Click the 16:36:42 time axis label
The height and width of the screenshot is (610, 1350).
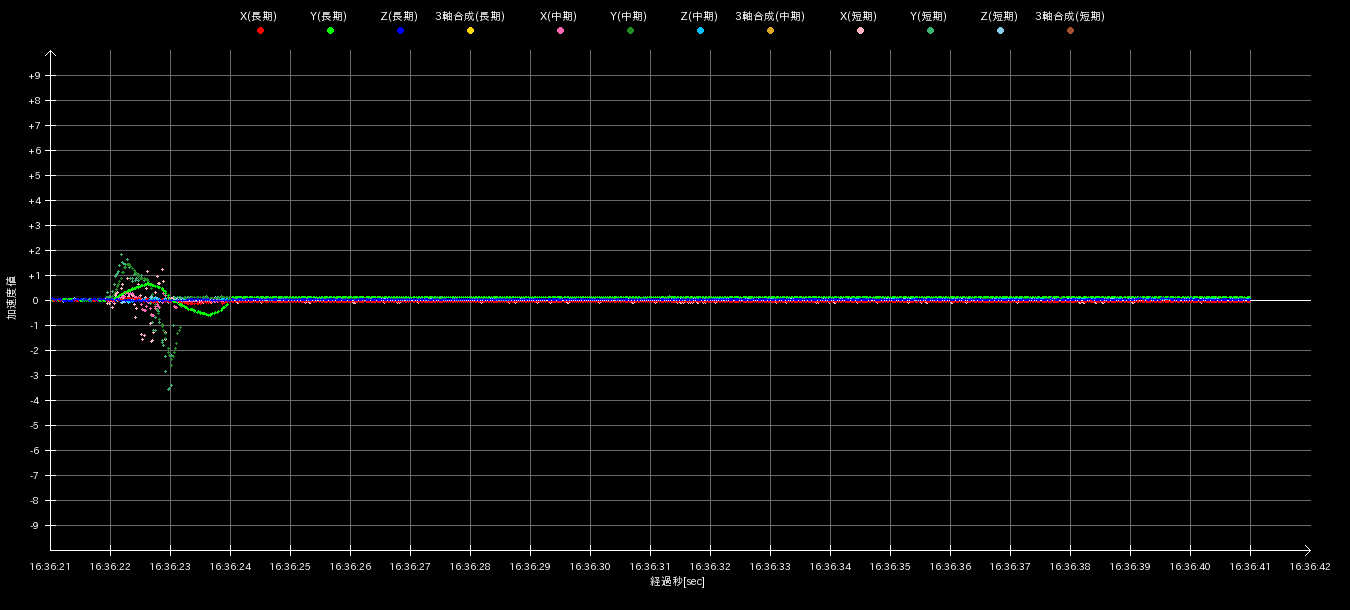pyautogui.click(x=1310, y=566)
